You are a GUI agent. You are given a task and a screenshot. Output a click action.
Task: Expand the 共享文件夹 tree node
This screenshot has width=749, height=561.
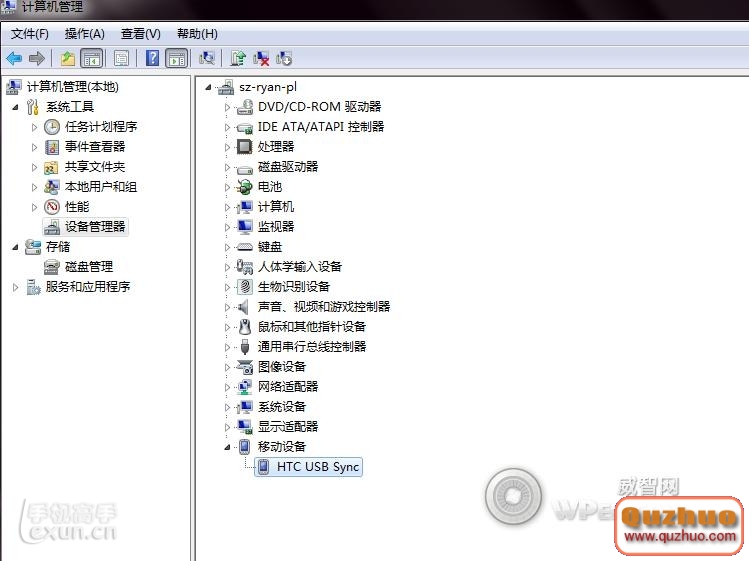[x=34, y=167]
